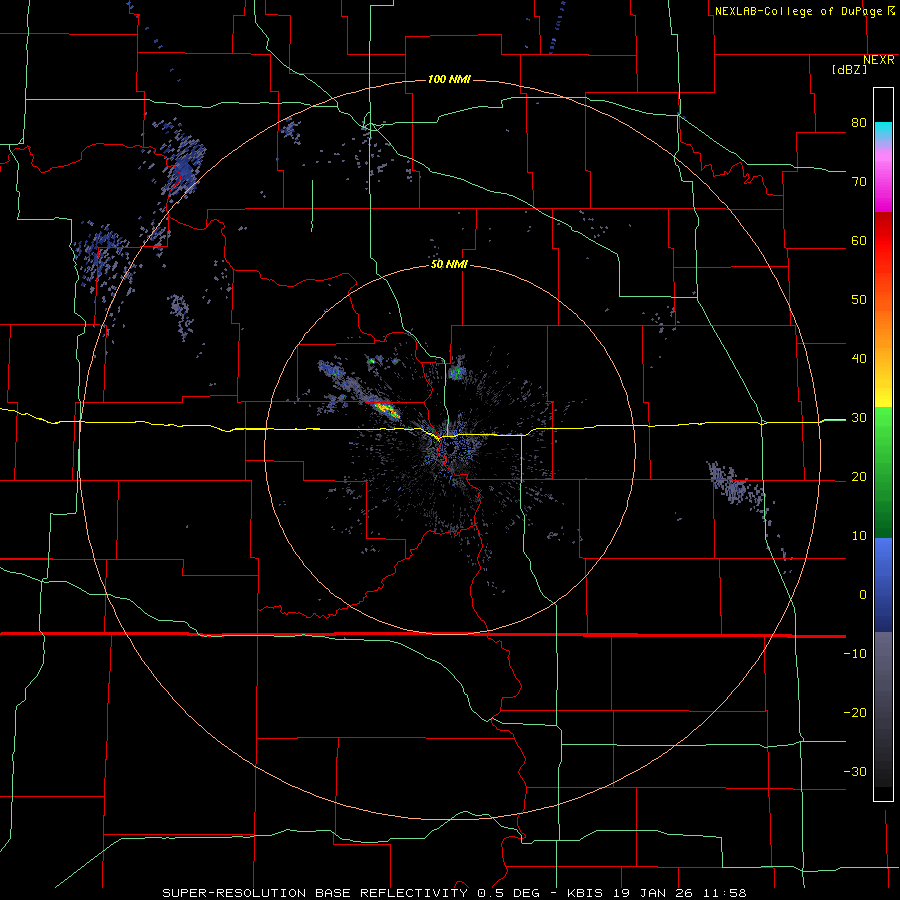Click the blue band of the color scale
Screen dimensions: 900x900
[x=883, y=585]
